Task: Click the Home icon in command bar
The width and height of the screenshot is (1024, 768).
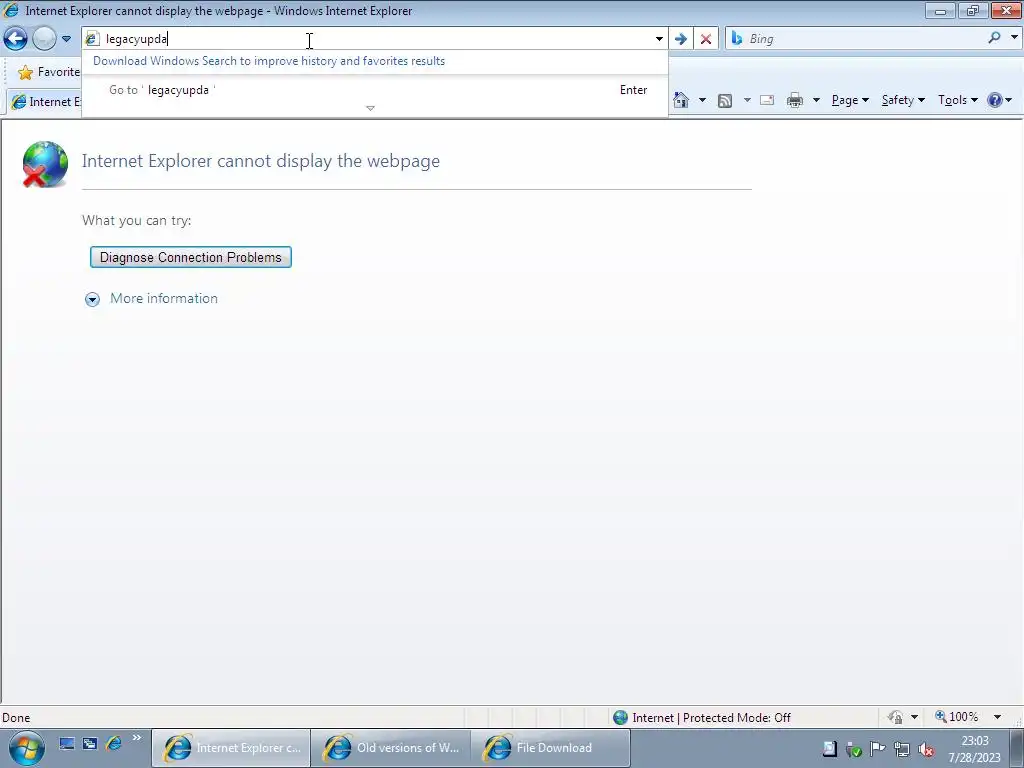Action: [681, 100]
